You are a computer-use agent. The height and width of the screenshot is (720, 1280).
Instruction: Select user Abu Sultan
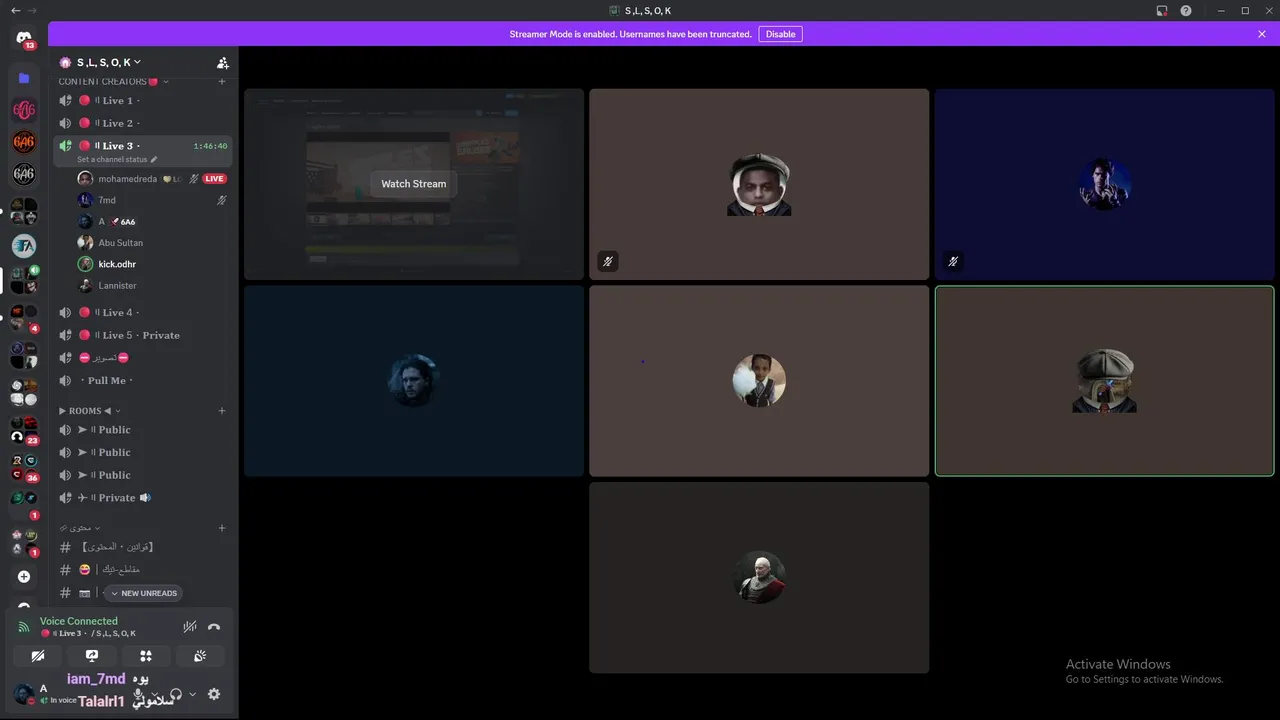pos(151,243)
